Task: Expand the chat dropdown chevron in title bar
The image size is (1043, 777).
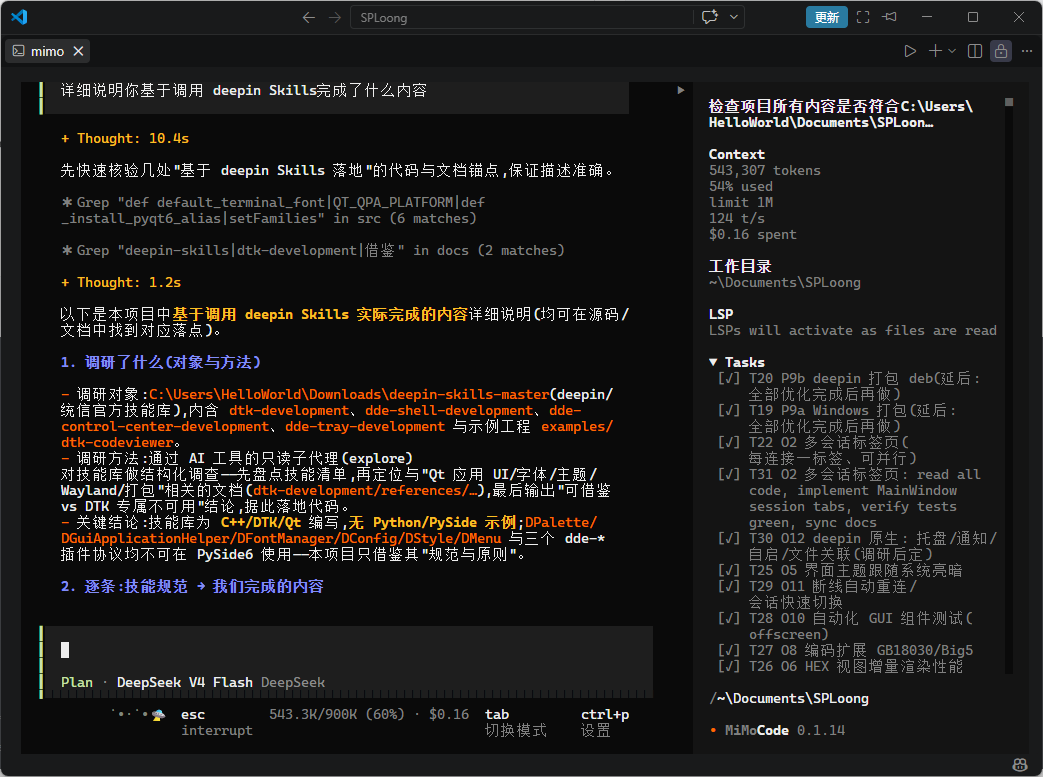Action: pyautogui.click(x=734, y=17)
